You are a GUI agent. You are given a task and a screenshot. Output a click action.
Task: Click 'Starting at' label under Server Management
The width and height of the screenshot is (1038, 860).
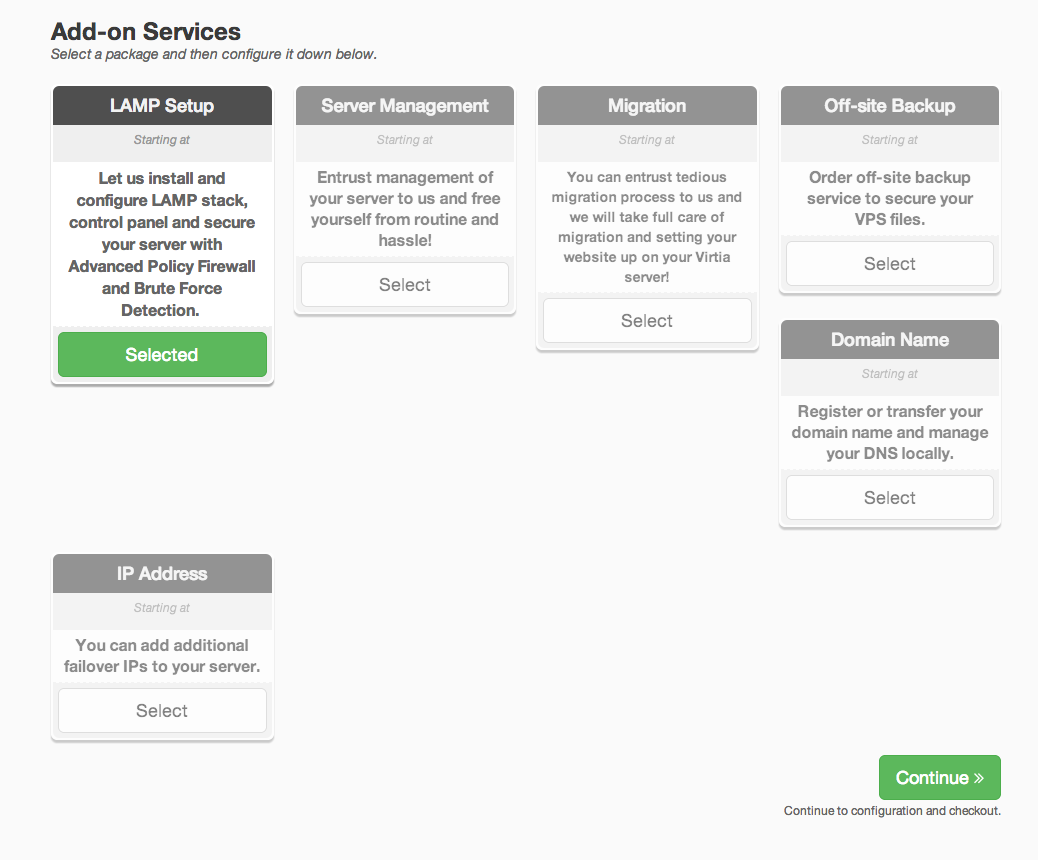coord(404,140)
